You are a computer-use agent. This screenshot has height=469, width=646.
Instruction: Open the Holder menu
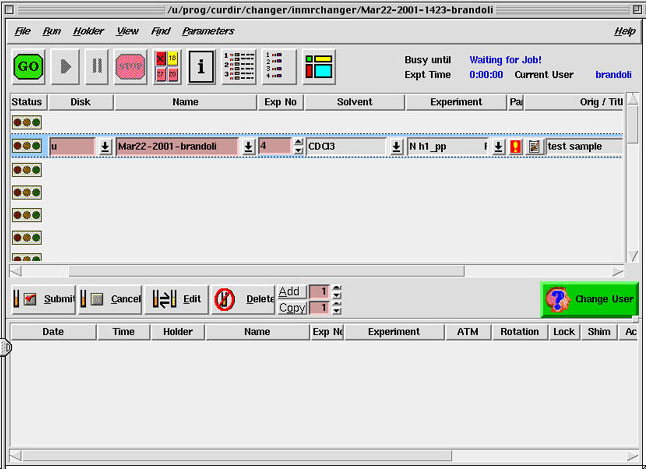88,31
